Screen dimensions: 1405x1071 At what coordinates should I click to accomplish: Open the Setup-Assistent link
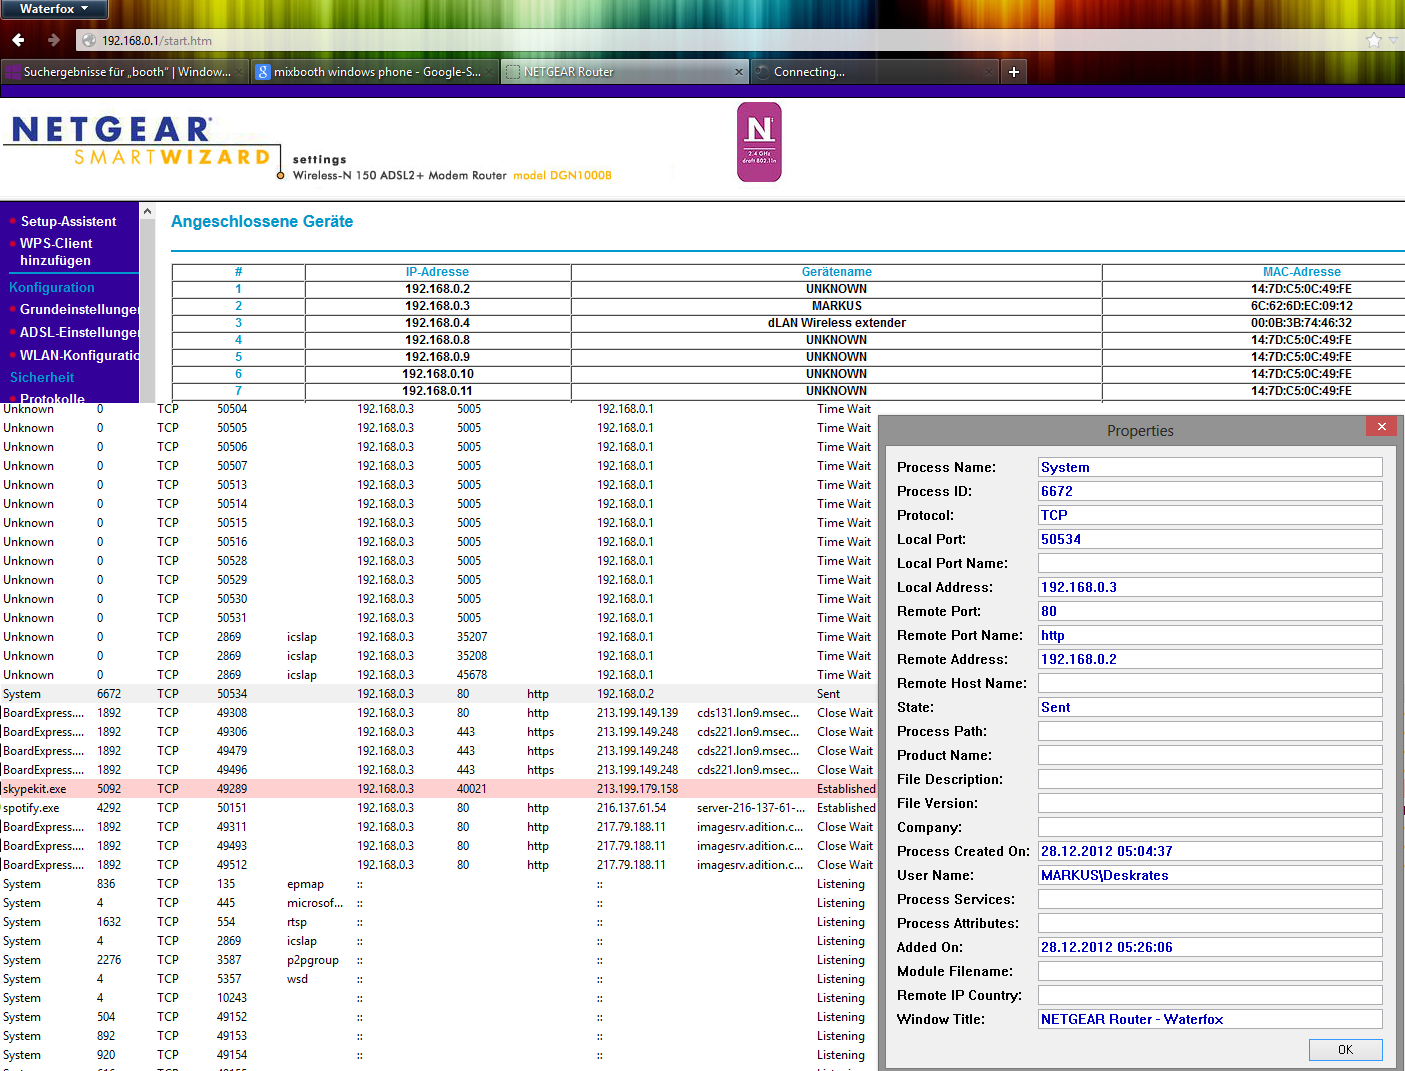click(x=68, y=221)
